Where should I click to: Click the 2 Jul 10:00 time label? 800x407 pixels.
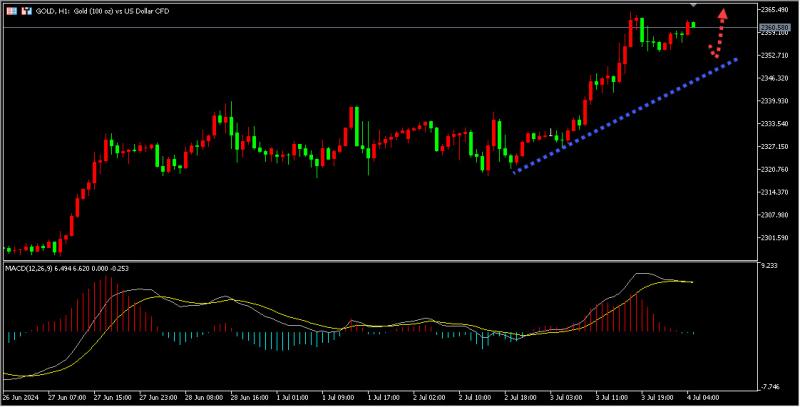[476, 397]
